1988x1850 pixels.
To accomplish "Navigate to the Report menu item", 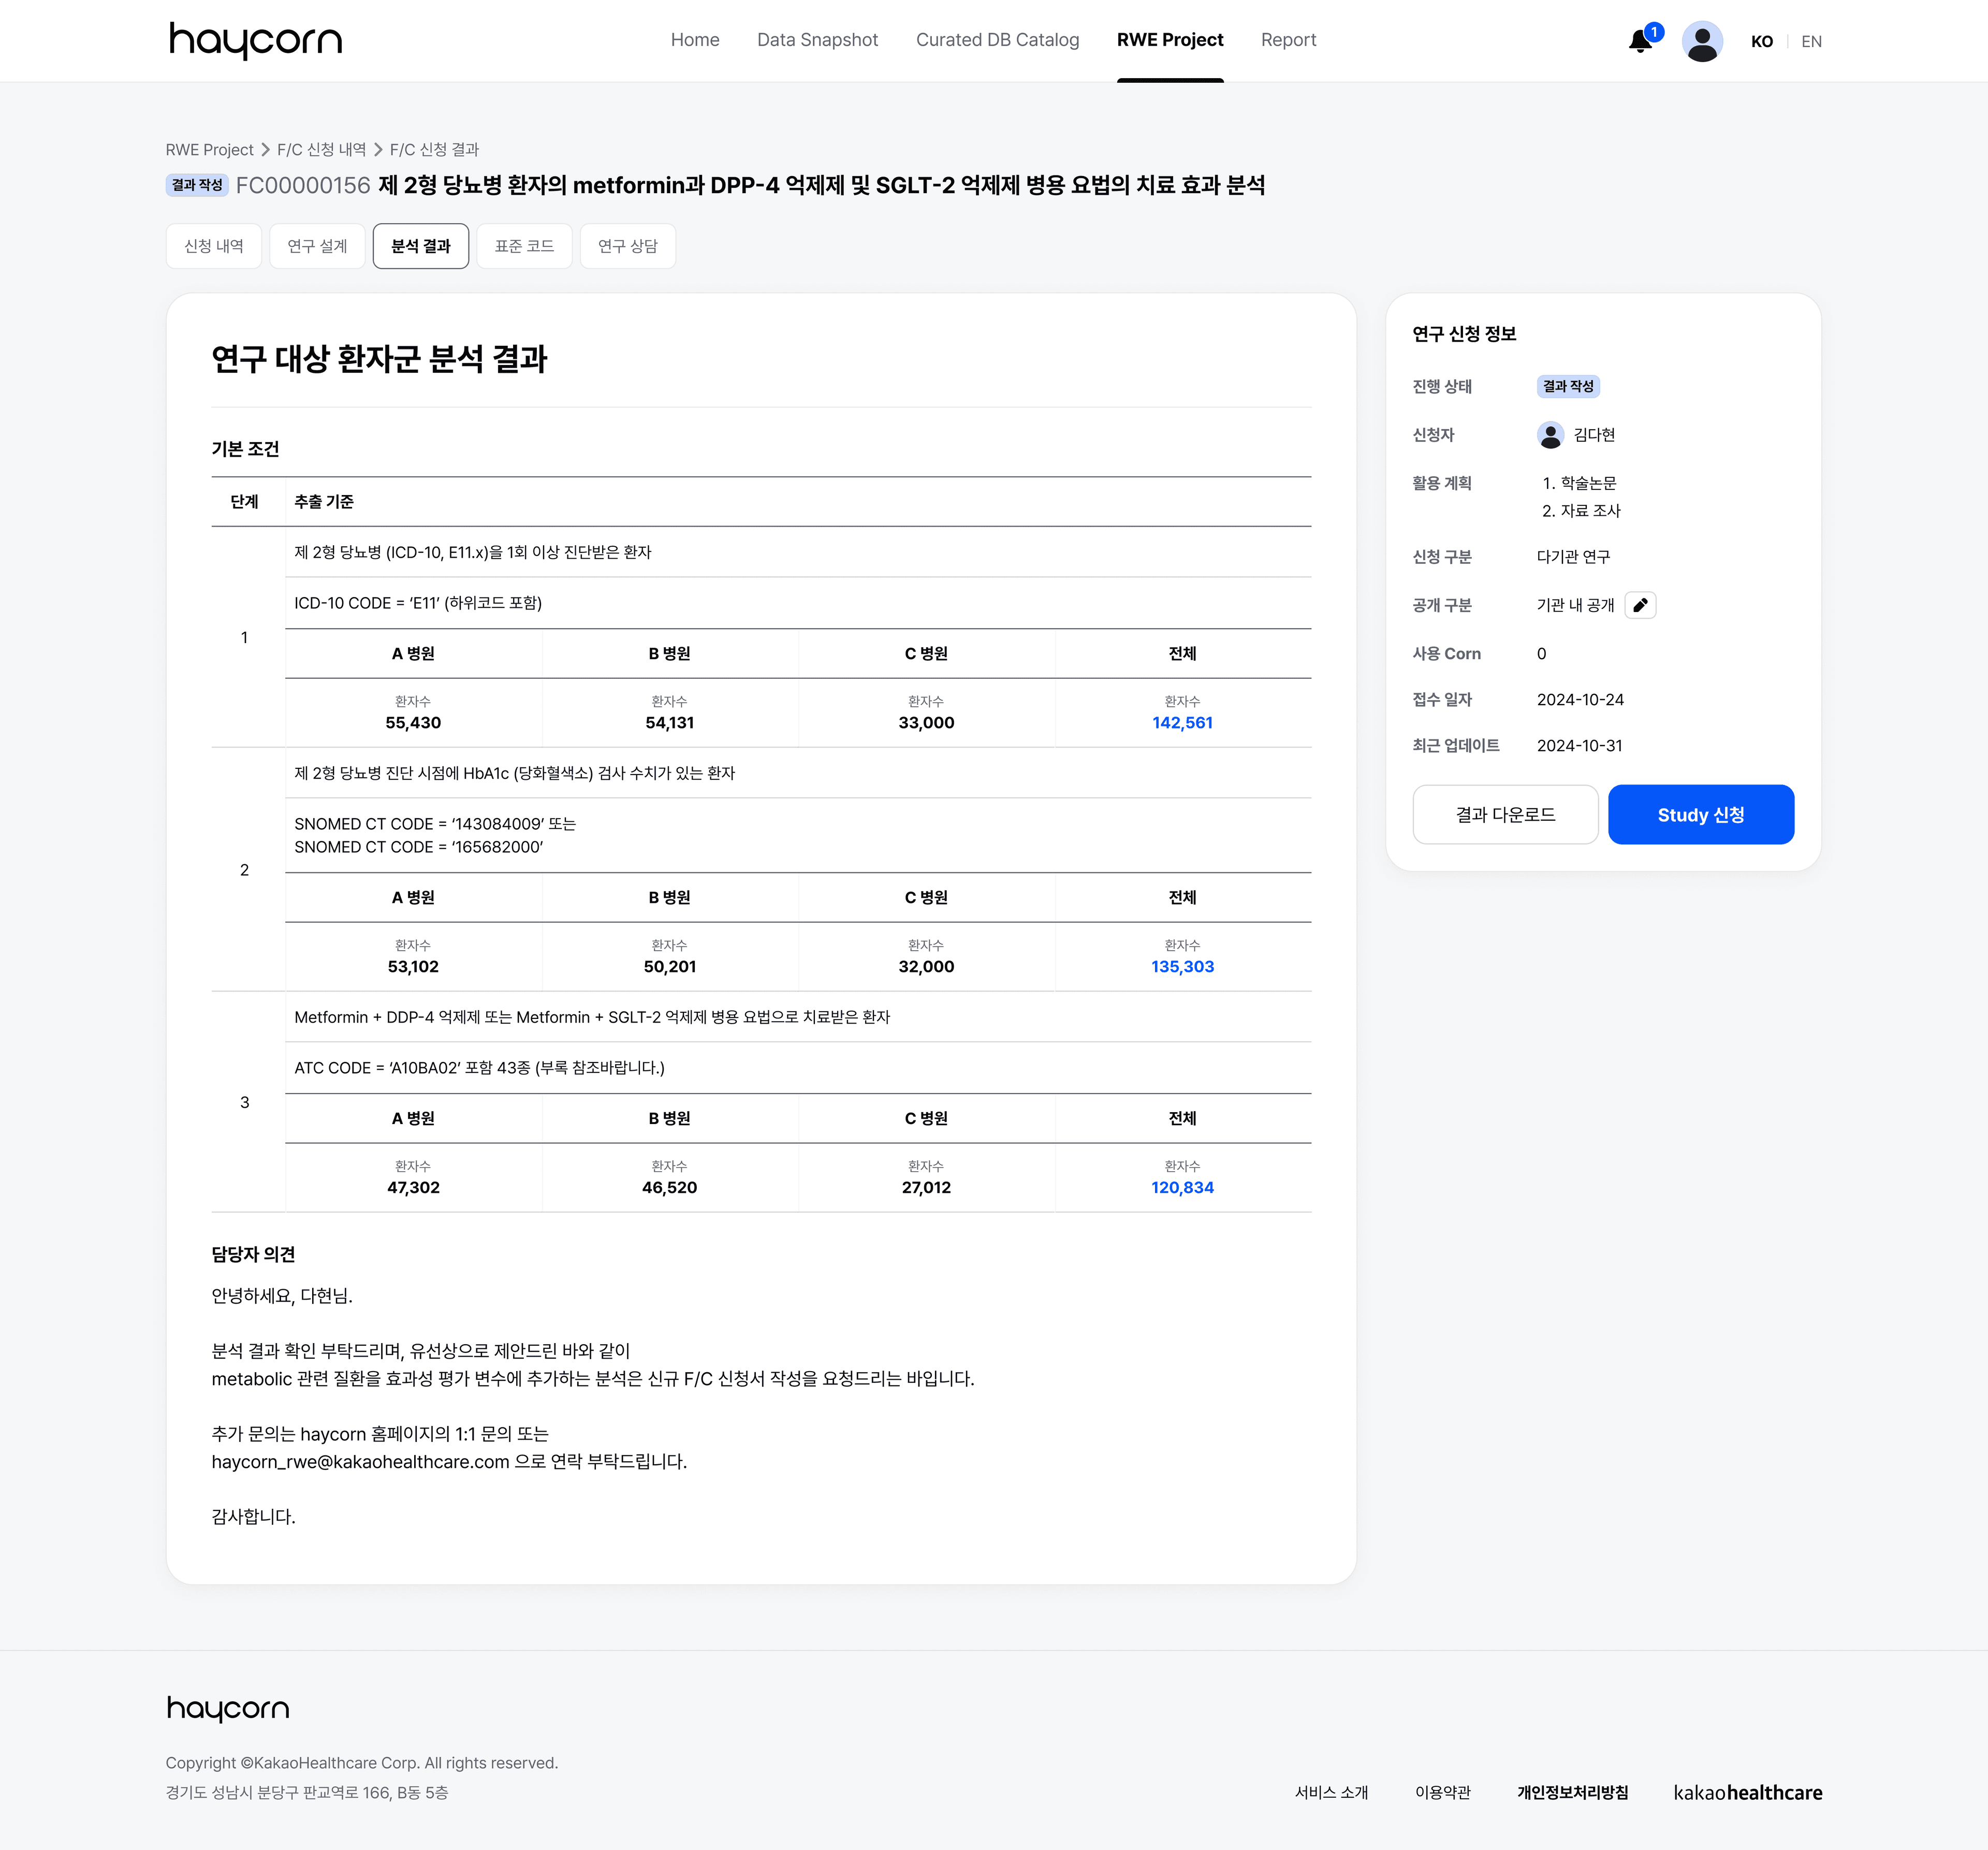I will [x=1288, y=40].
